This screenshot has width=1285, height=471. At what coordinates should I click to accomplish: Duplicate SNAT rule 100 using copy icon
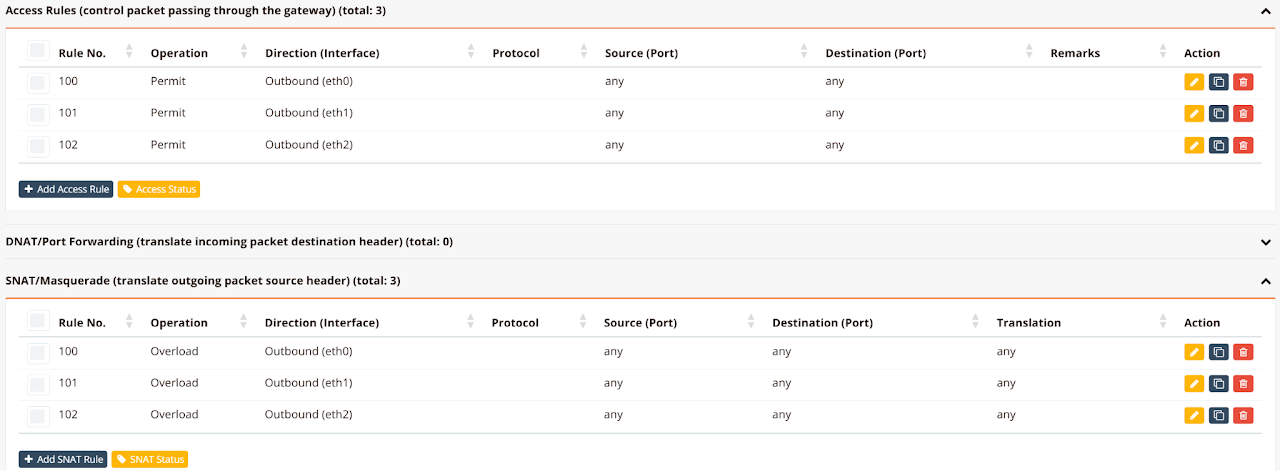[x=1218, y=352]
